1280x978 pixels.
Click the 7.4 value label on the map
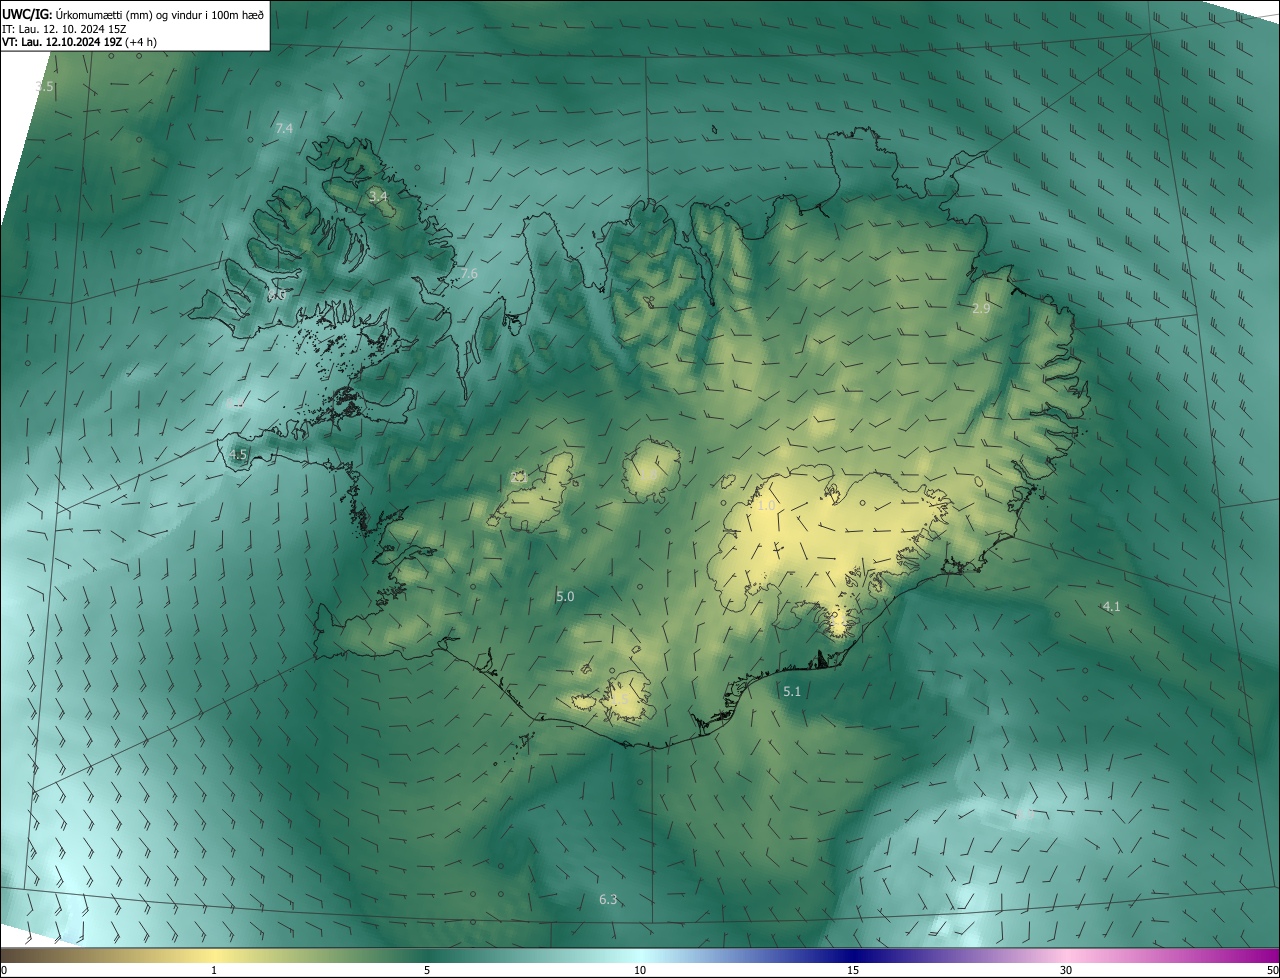point(284,128)
